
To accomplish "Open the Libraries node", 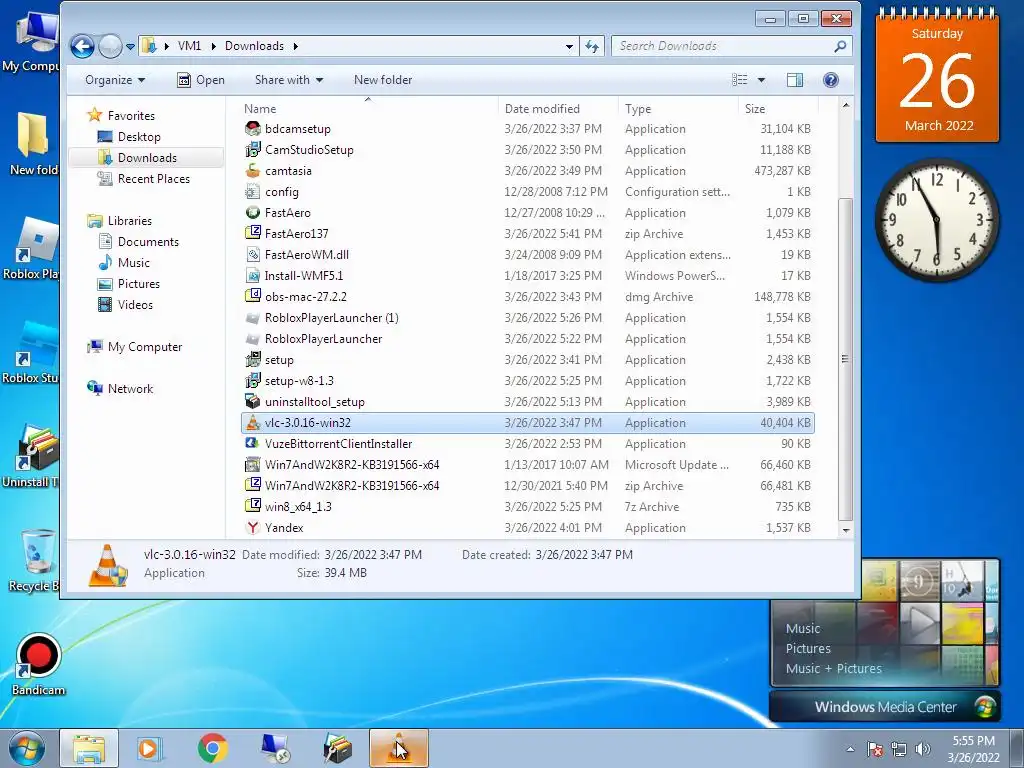I will [x=129, y=221].
